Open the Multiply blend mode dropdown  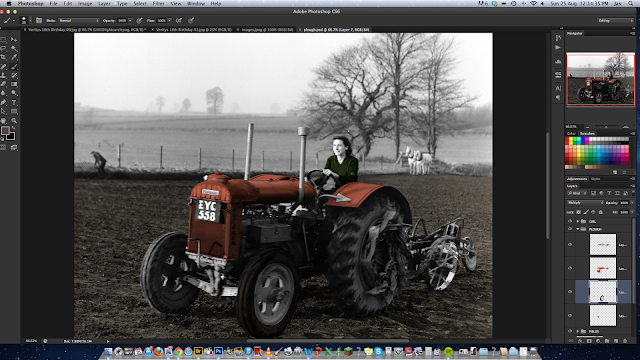(585, 202)
